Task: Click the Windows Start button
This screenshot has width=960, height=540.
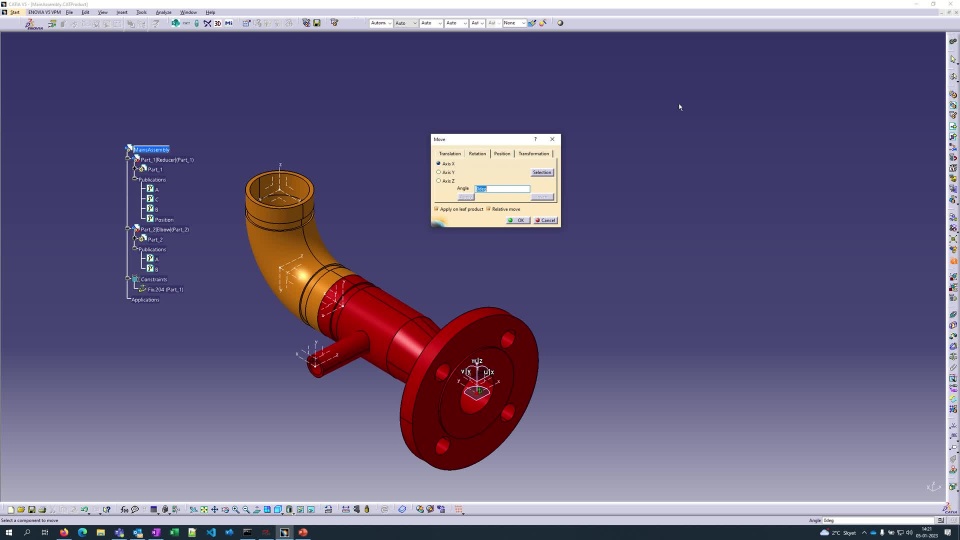Action: [x=9, y=533]
